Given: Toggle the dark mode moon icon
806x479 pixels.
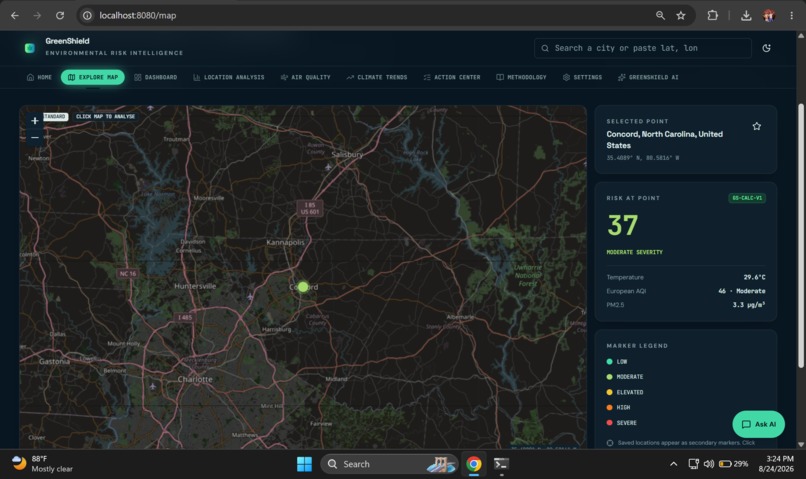Looking at the screenshot, I should (766, 48).
